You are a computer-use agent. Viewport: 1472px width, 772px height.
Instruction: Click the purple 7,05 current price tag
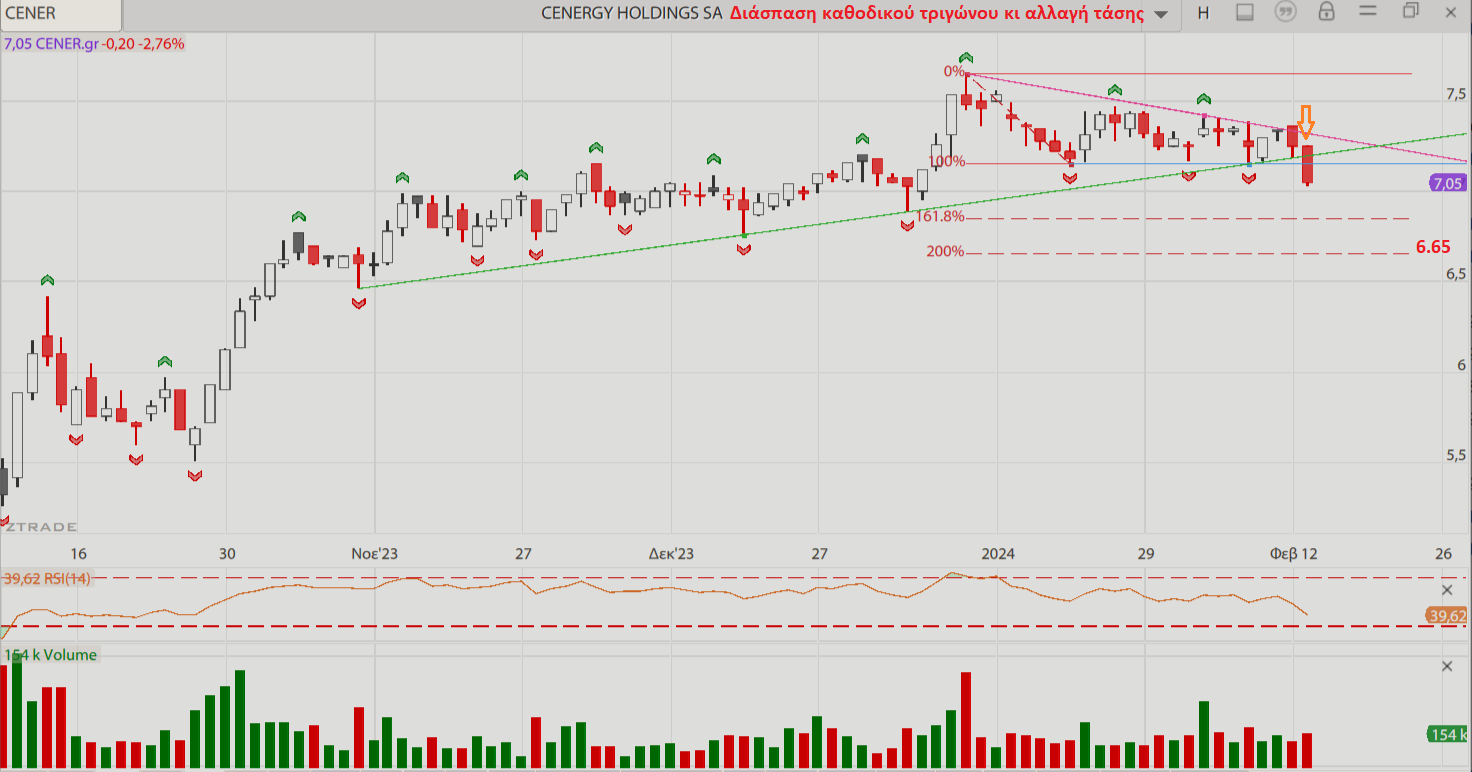(x=1447, y=183)
